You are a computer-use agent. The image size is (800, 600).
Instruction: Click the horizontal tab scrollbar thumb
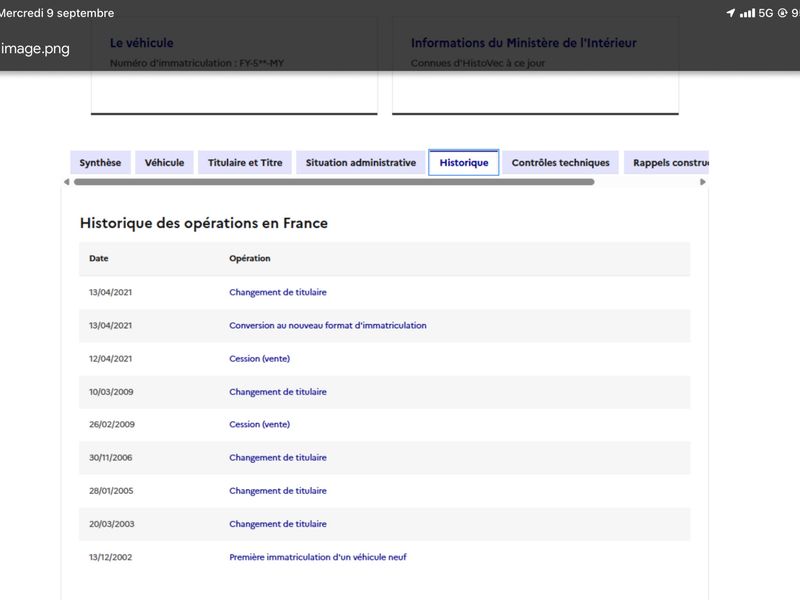(334, 182)
